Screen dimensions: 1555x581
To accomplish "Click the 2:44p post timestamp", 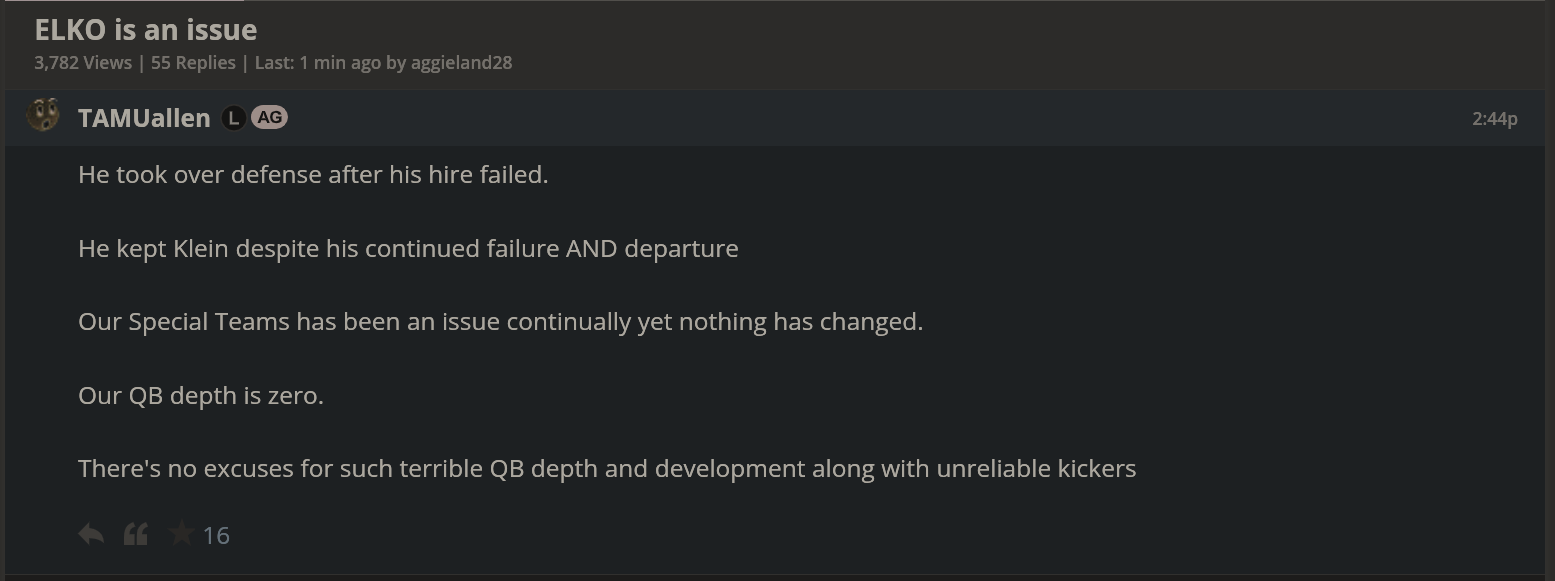I will [x=1494, y=118].
